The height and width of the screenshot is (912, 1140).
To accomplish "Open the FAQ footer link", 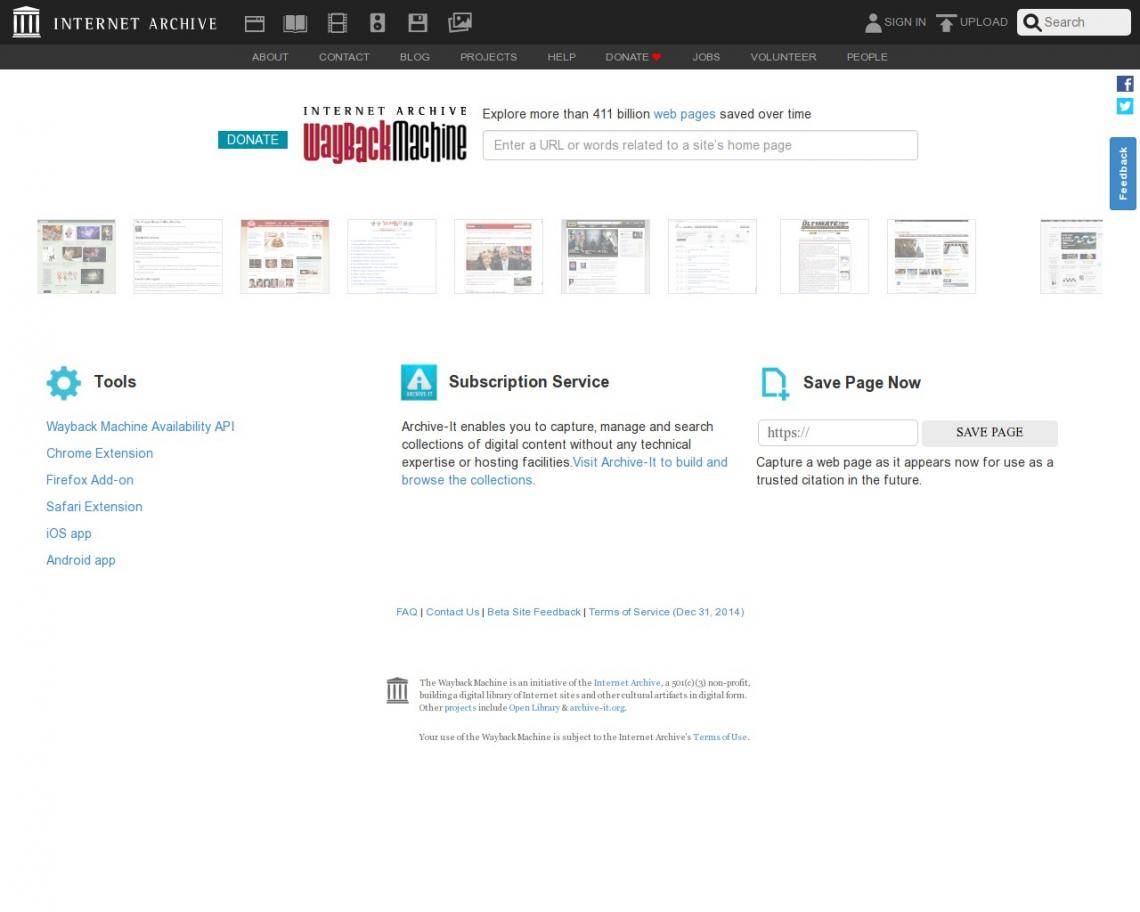I will (406, 612).
